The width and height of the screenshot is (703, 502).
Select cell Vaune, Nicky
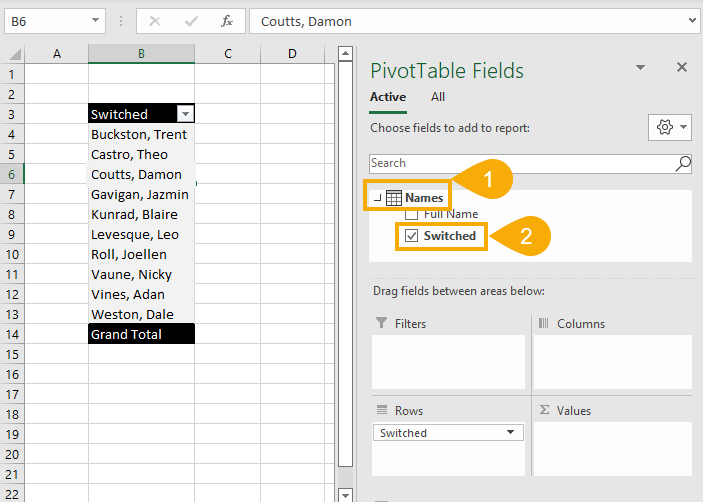pos(141,274)
